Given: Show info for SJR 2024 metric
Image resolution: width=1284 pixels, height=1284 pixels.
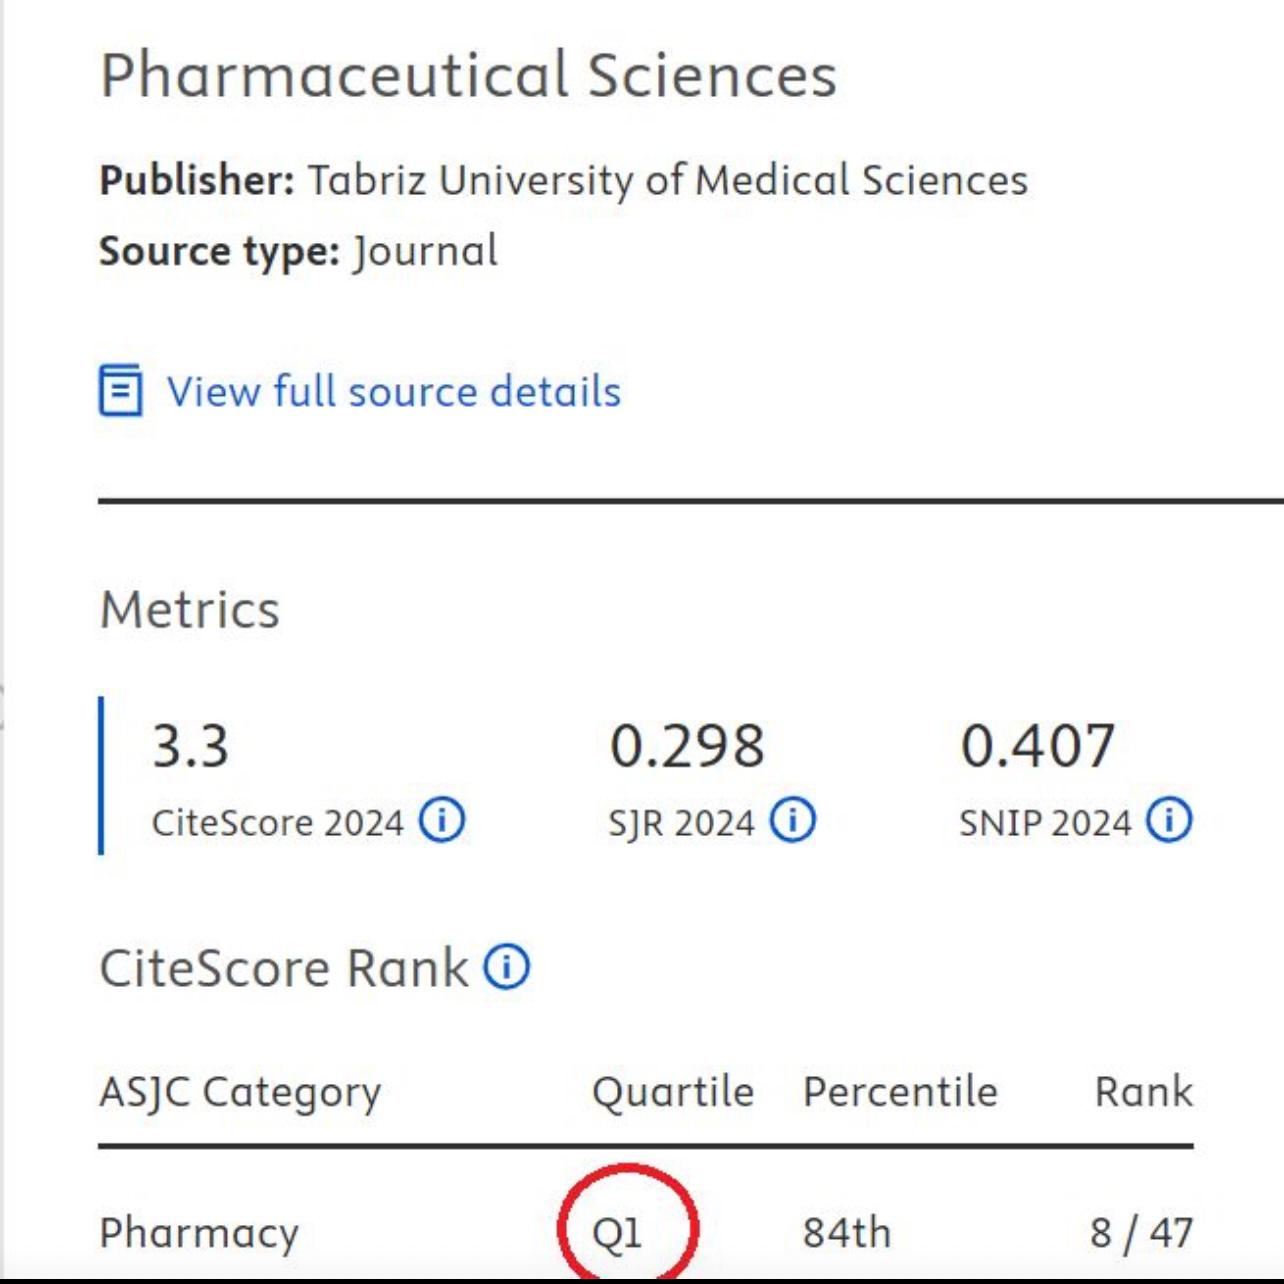Looking at the screenshot, I should point(792,820).
